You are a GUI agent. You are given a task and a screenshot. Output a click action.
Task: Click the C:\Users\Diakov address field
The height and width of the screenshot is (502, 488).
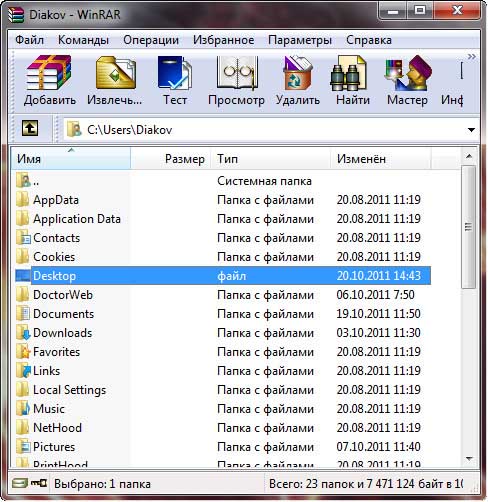270,130
